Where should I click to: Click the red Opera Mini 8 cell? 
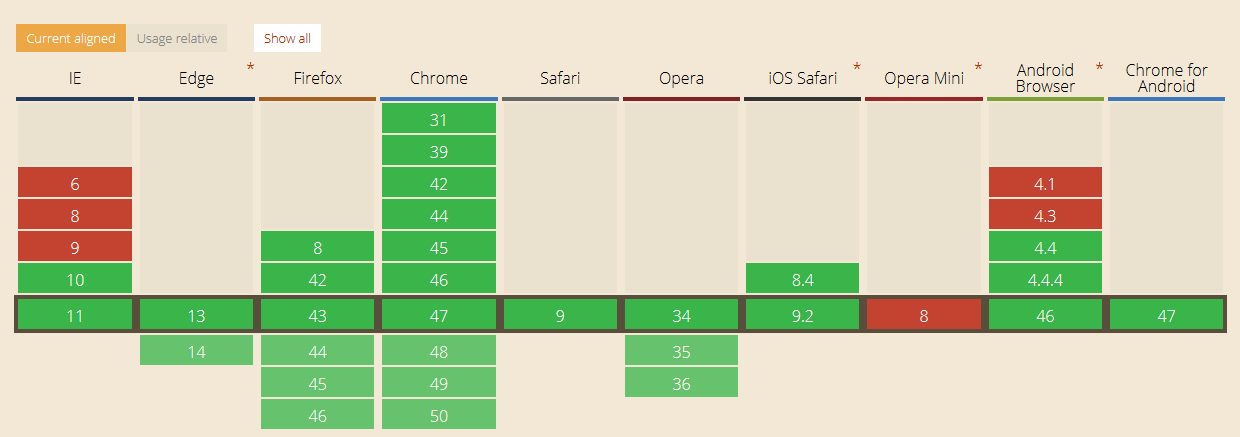click(924, 315)
